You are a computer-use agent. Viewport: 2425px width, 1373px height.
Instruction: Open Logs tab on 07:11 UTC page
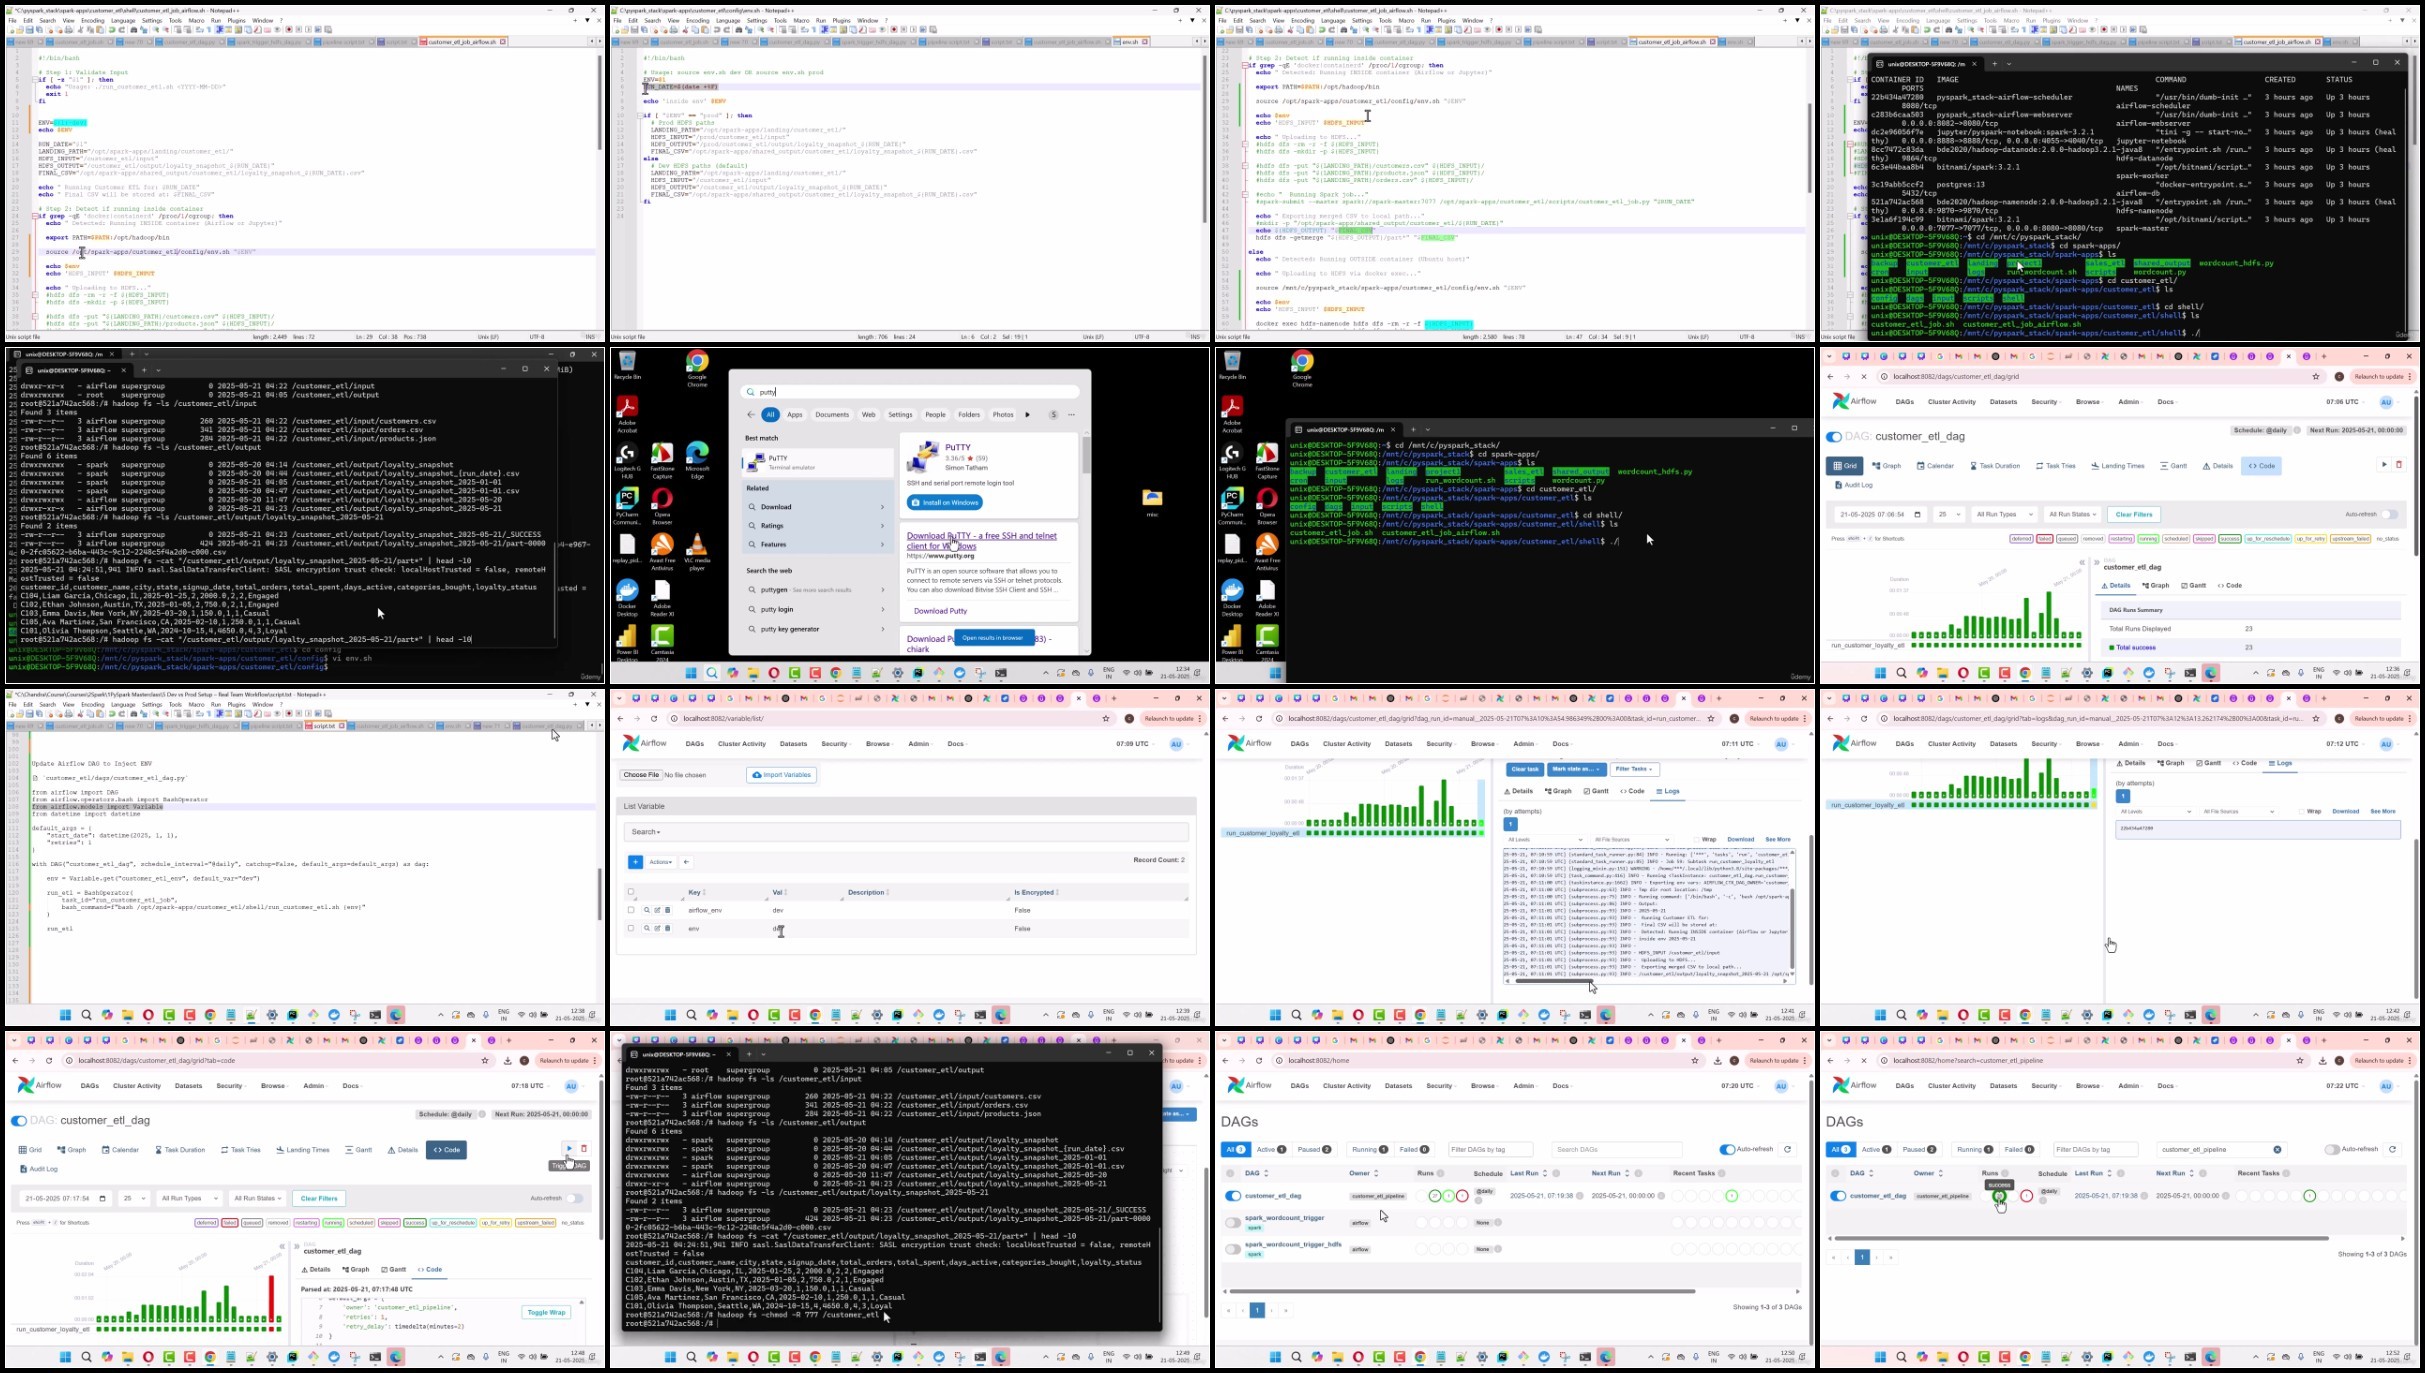coord(1668,791)
